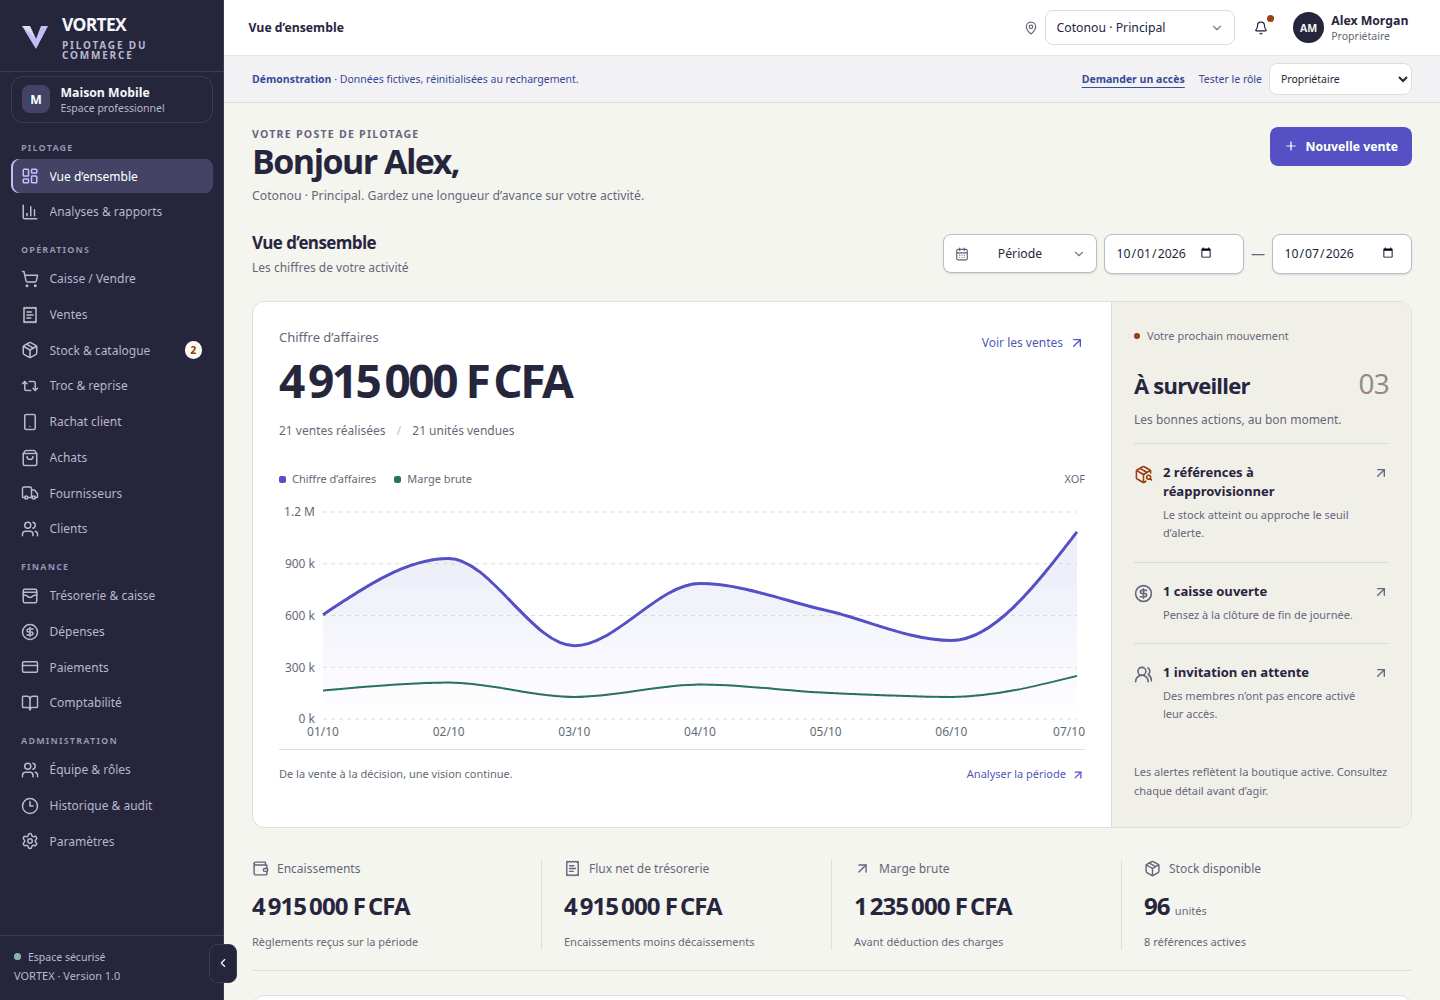Click the Analyser la période link
Viewport: 1440px width, 1000px height.
click(1025, 775)
